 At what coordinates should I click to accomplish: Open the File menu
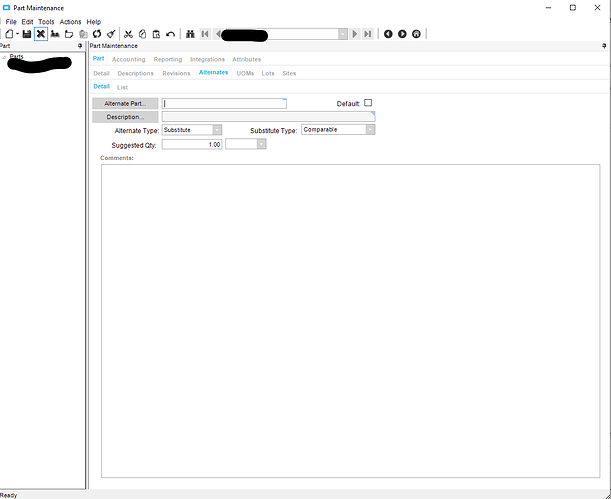click(11, 22)
